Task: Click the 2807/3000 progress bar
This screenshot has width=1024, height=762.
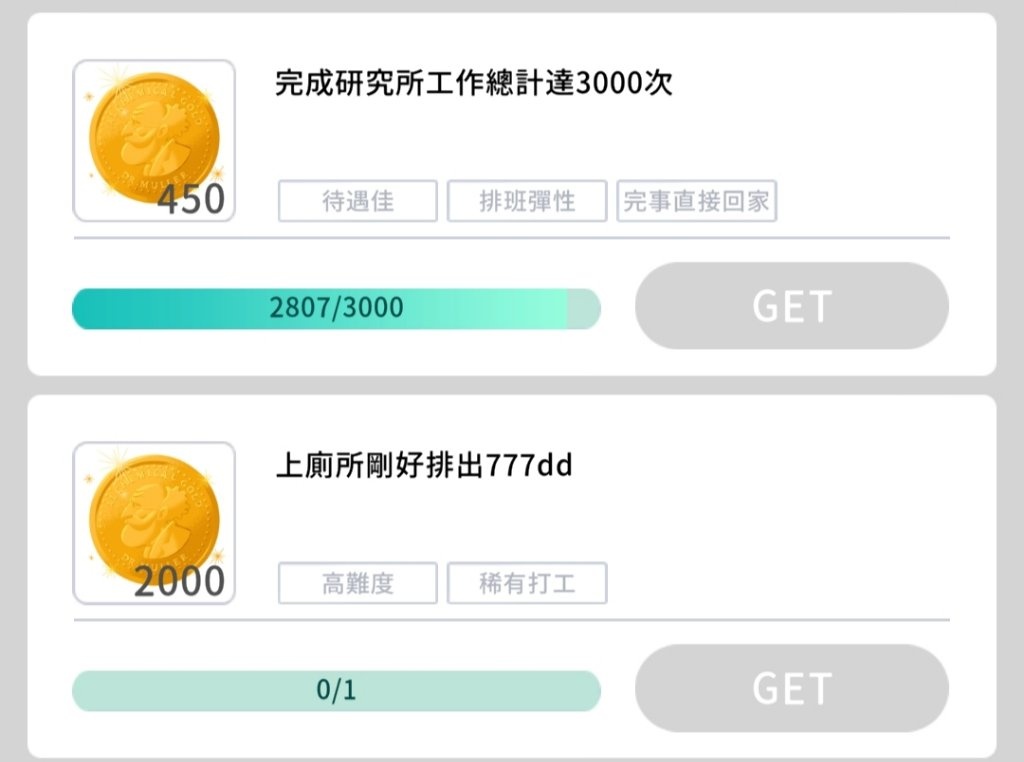Action: [x=336, y=308]
